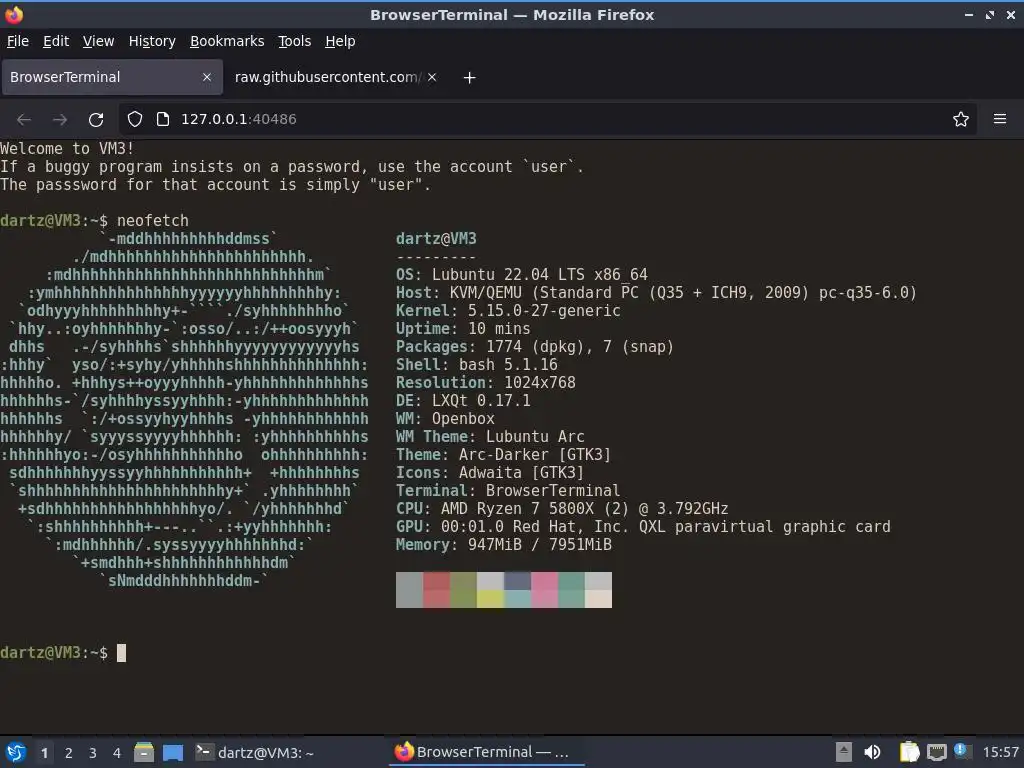This screenshot has height=768, width=1024.
Task: Click the 'Uptime: 10 mins' line
Action: click(463, 328)
